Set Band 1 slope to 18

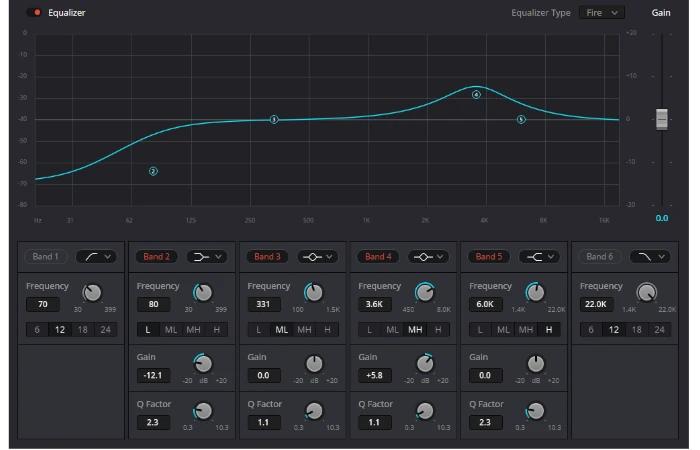pos(83,329)
